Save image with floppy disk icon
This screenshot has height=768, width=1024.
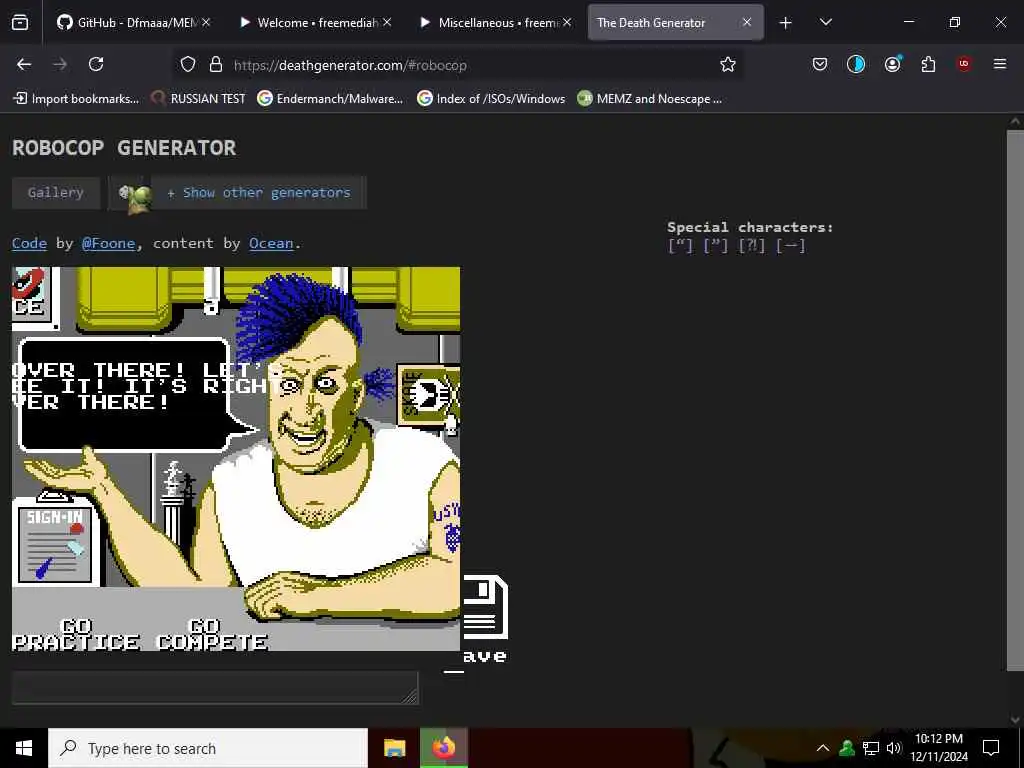pos(485,618)
